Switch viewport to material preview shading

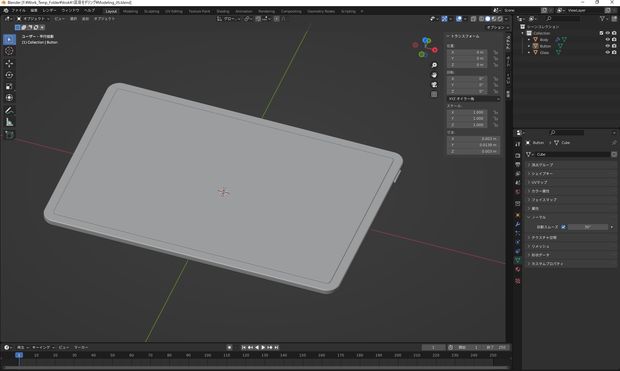(494, 19)
